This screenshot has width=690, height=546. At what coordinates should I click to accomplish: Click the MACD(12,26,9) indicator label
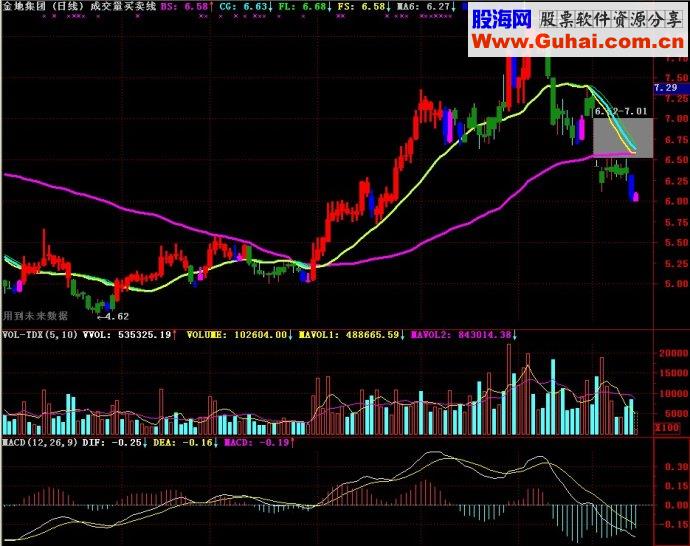point(40,443)
